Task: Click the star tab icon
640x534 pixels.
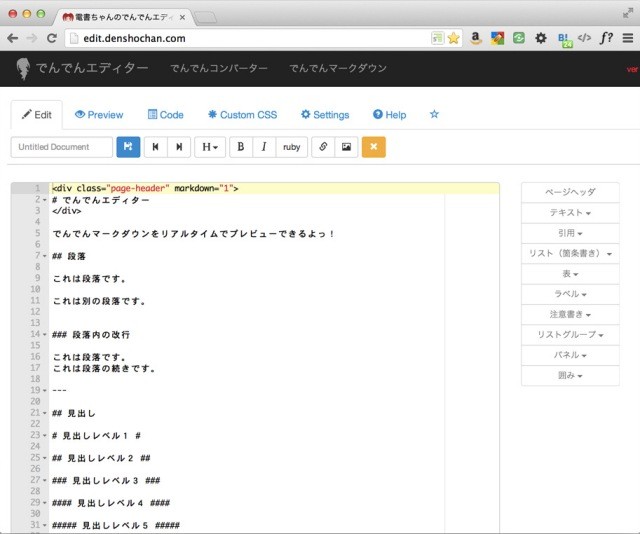Action: pyautogui.click(x=434, y=114)
